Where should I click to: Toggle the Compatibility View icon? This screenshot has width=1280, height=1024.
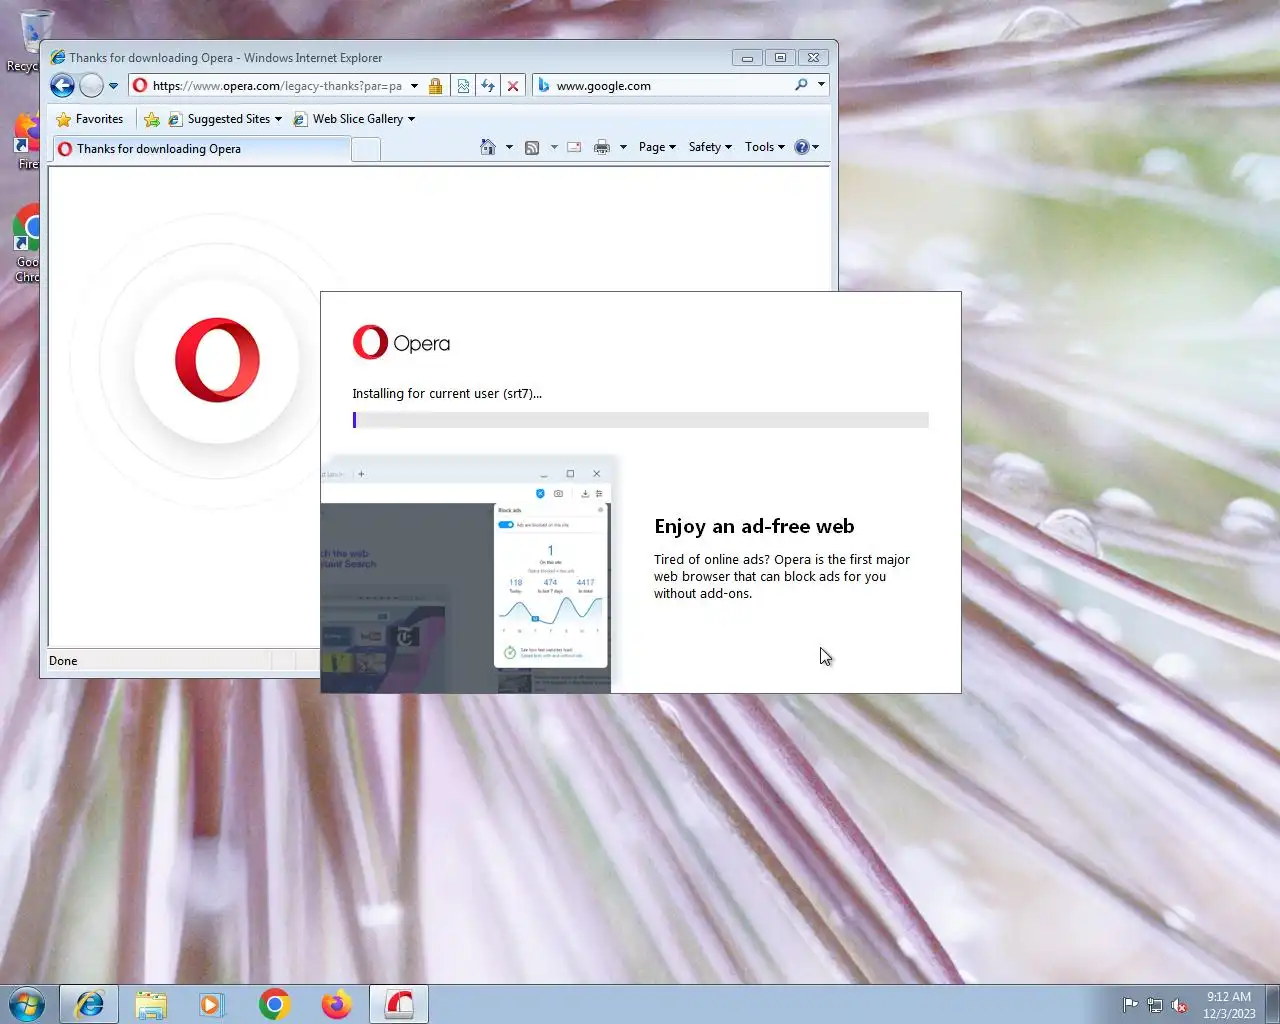click(x=463, y=86)
